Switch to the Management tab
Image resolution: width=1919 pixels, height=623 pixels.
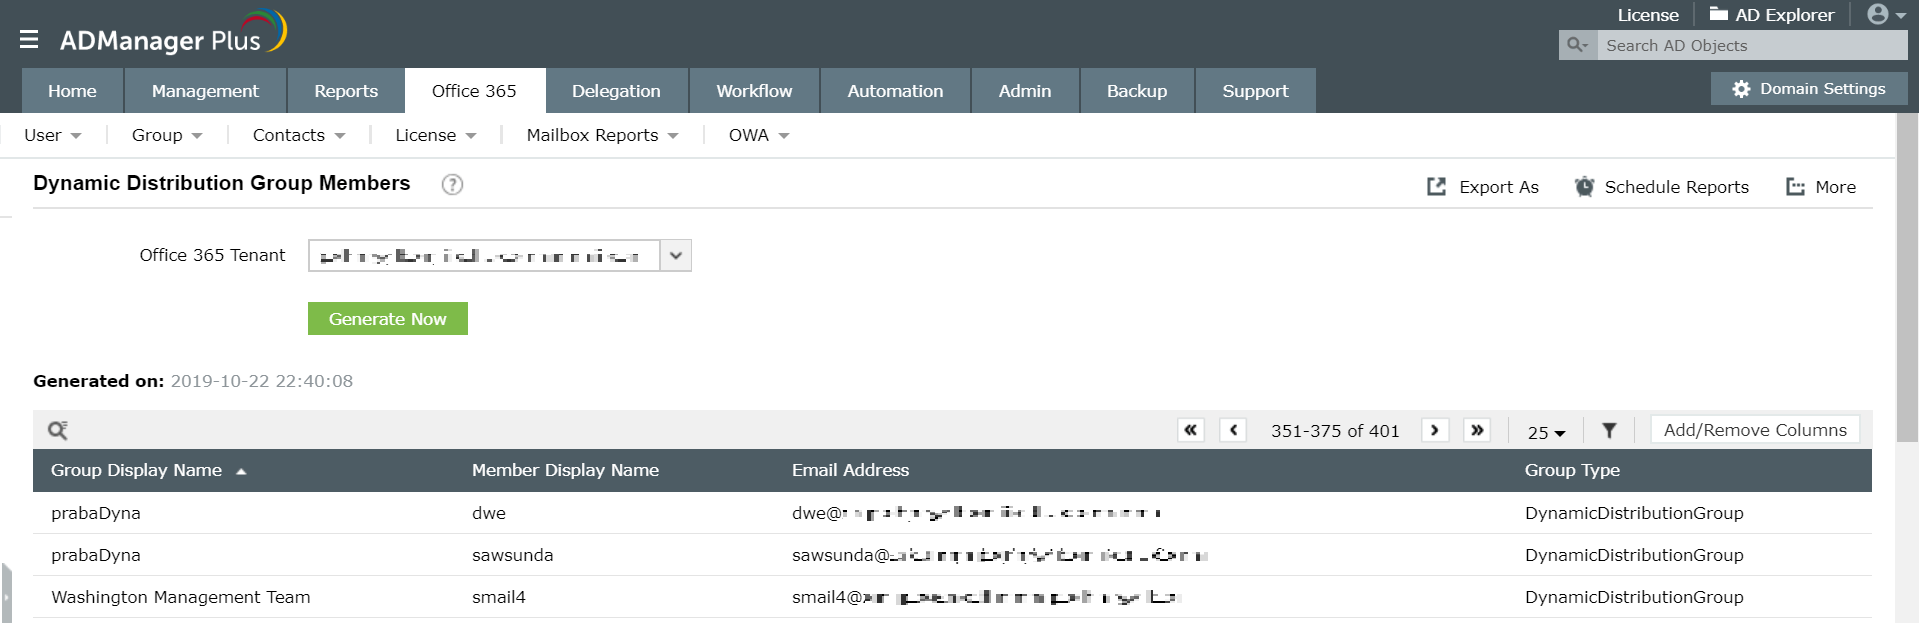point(205,91)
